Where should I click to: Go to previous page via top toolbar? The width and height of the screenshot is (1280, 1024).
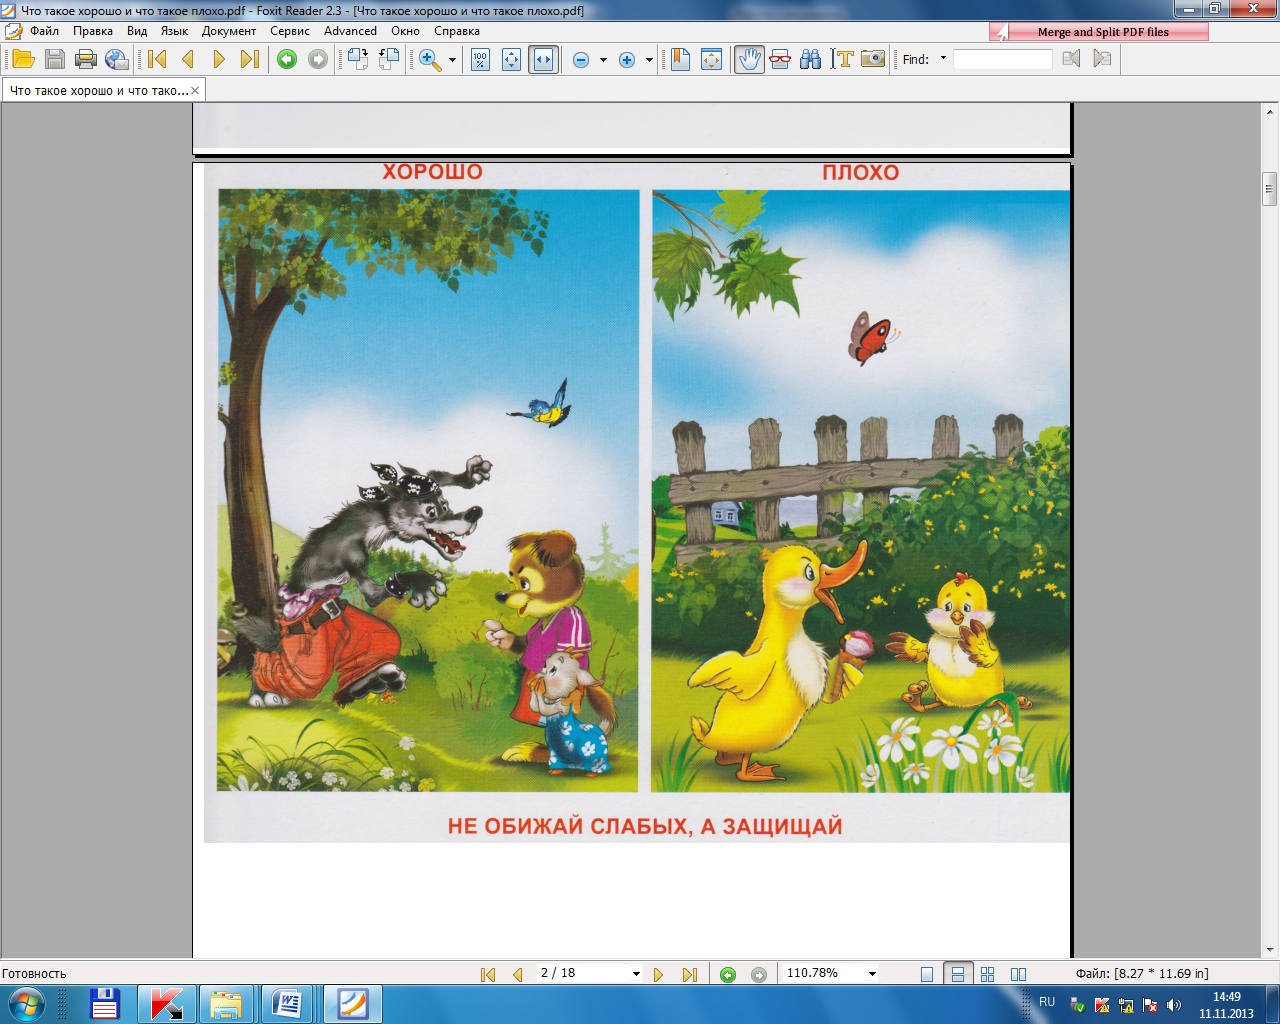(x=188, y=59)
